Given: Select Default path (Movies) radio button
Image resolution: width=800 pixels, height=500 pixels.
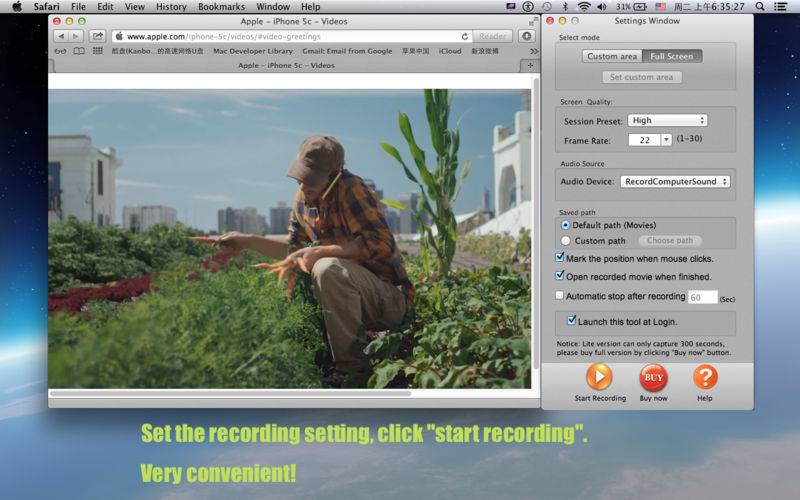Looking at the screenshot, I should point(565,225).
